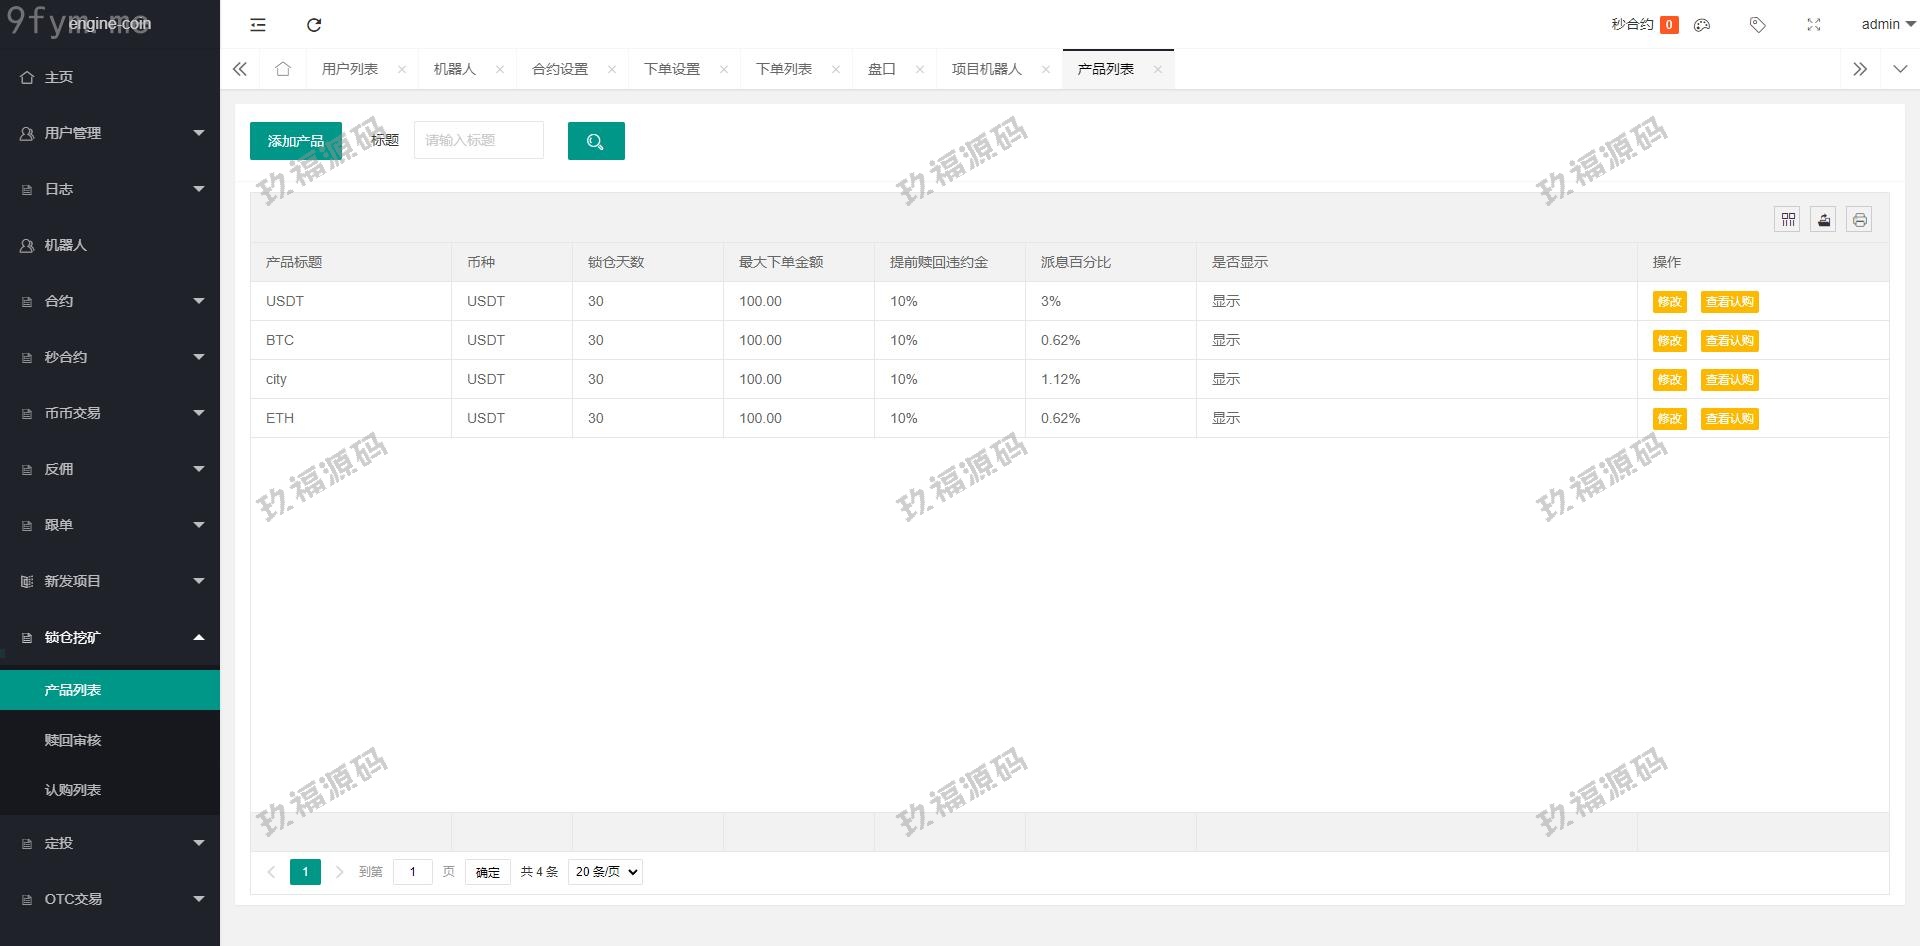The width and height of the screenshot is (1920, 946).
Task: Click 查看认购 for the ETH row
Action: coord(1729,419)
